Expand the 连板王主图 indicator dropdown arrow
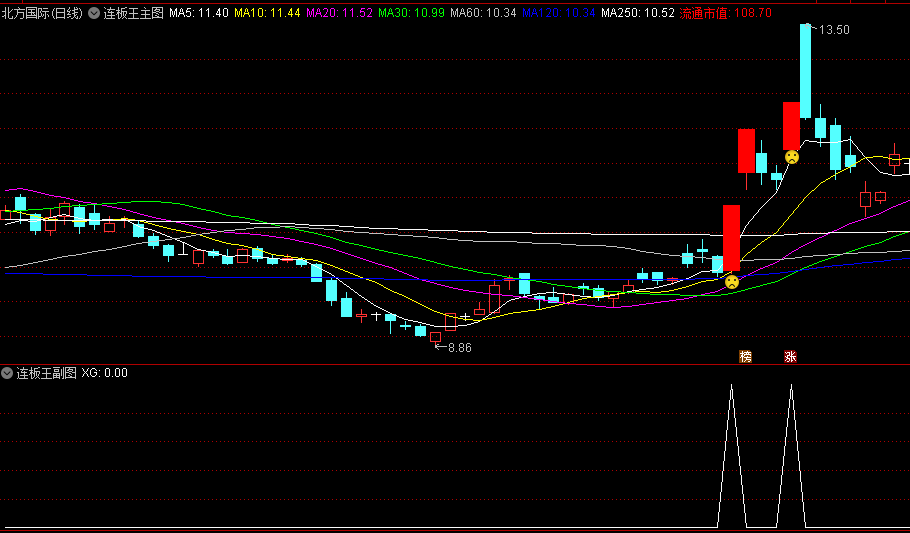 pyautogui.click(x=93, y=13)
